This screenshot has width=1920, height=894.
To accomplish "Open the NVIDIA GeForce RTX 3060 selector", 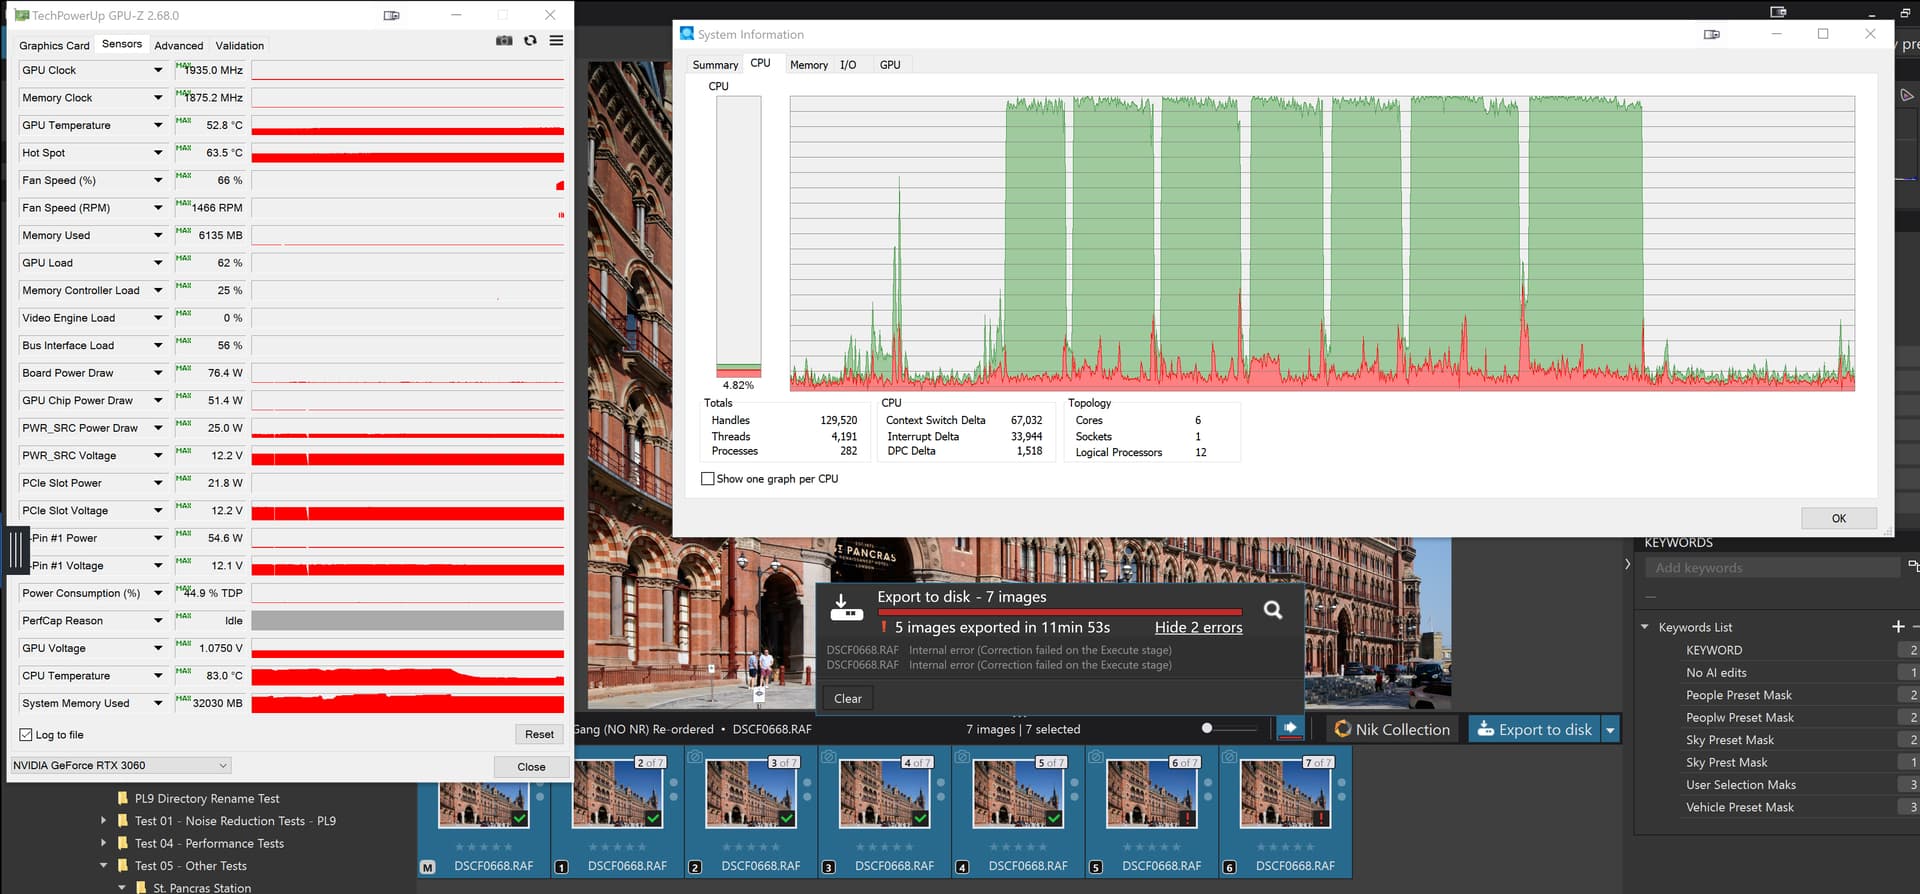I will pyautogui.click(x=120, y=766).
